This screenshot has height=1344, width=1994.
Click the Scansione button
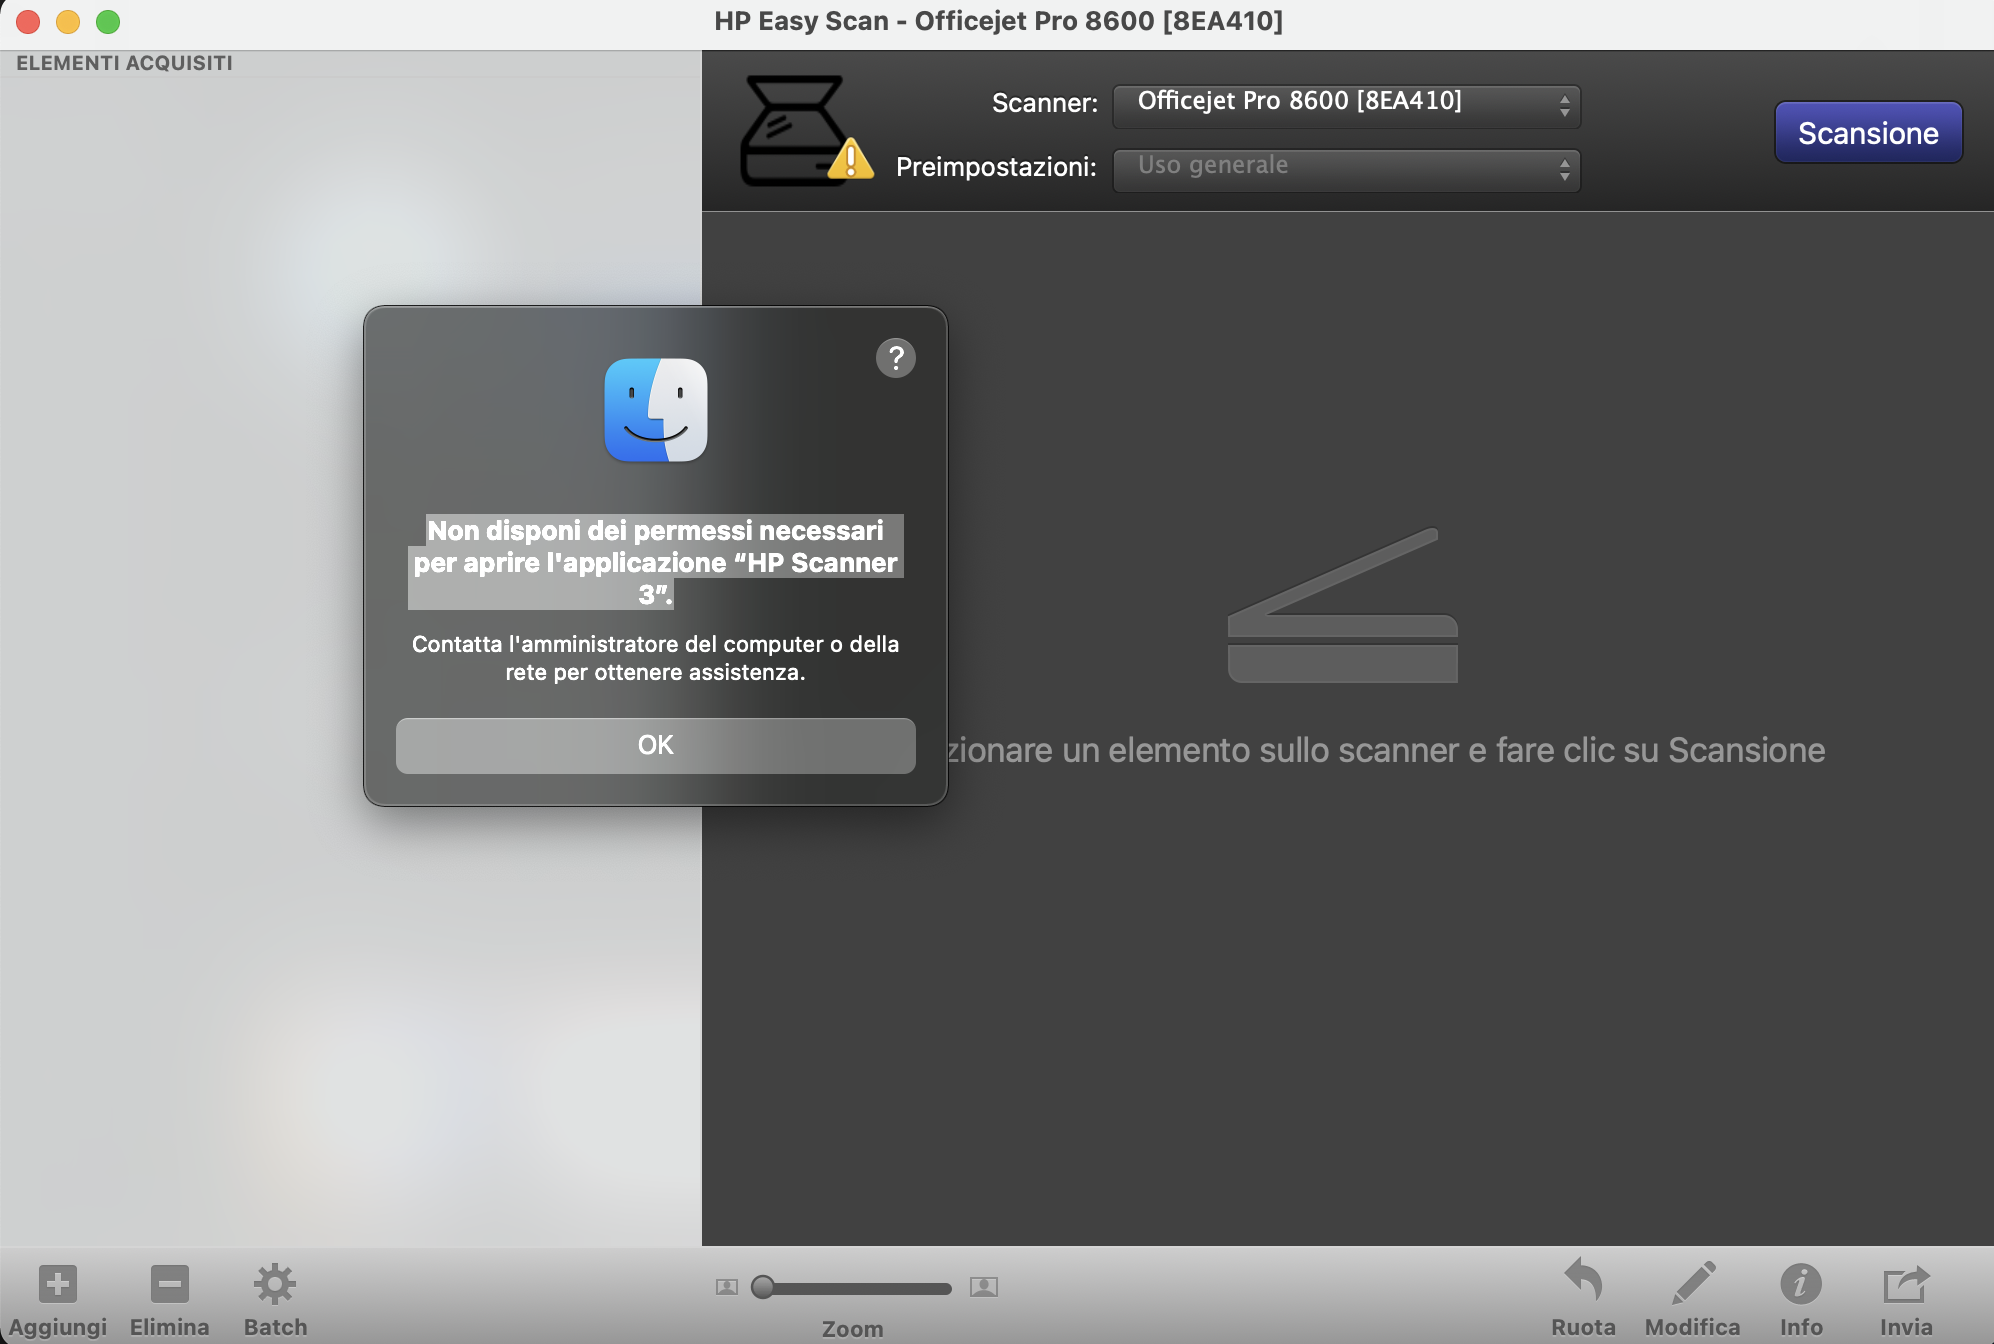1868,133
